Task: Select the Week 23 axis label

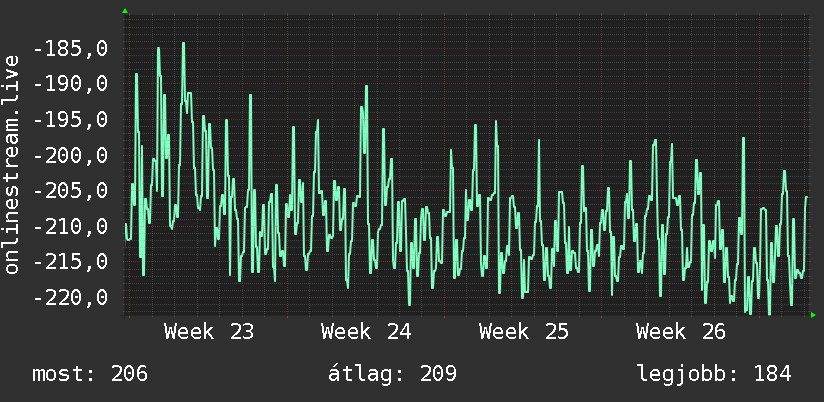Action: coord(209,332)
